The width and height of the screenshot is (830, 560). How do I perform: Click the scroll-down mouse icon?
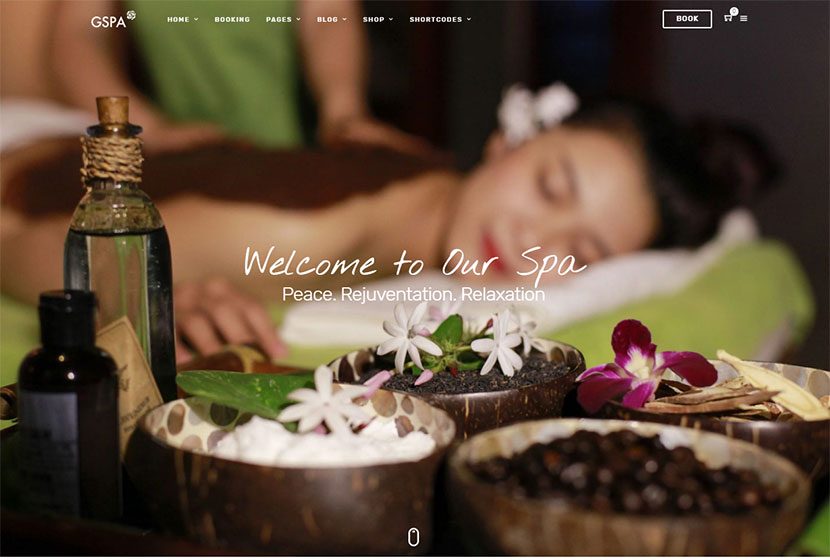click(x=413, y=537)
